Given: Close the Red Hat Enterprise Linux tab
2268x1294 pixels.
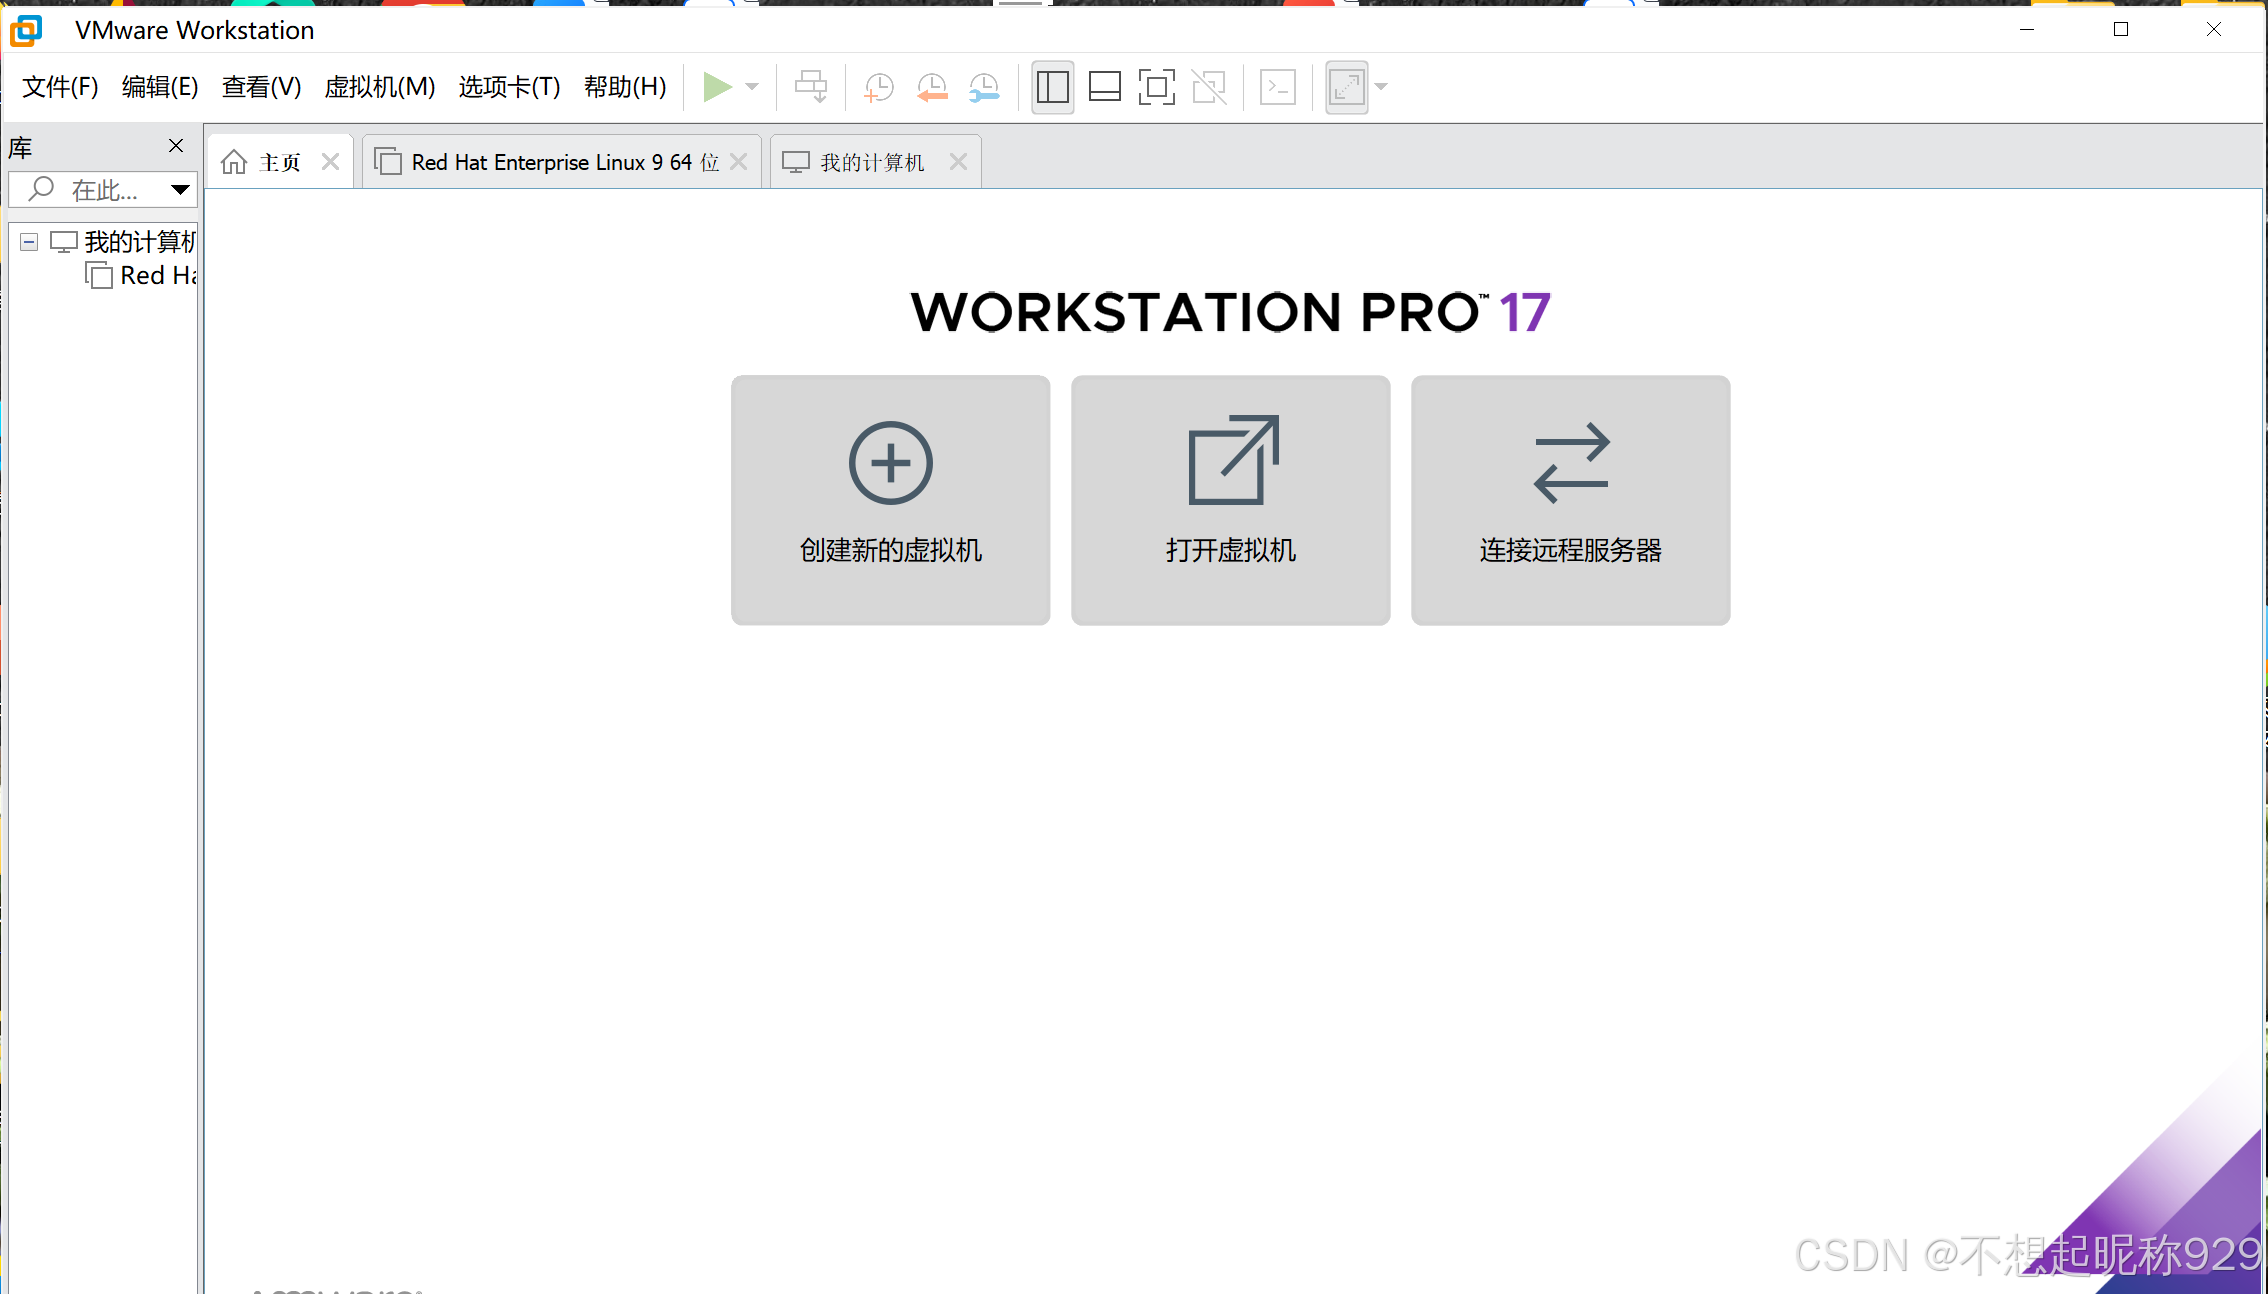Looking at the screenshot, I should point(739,162).
